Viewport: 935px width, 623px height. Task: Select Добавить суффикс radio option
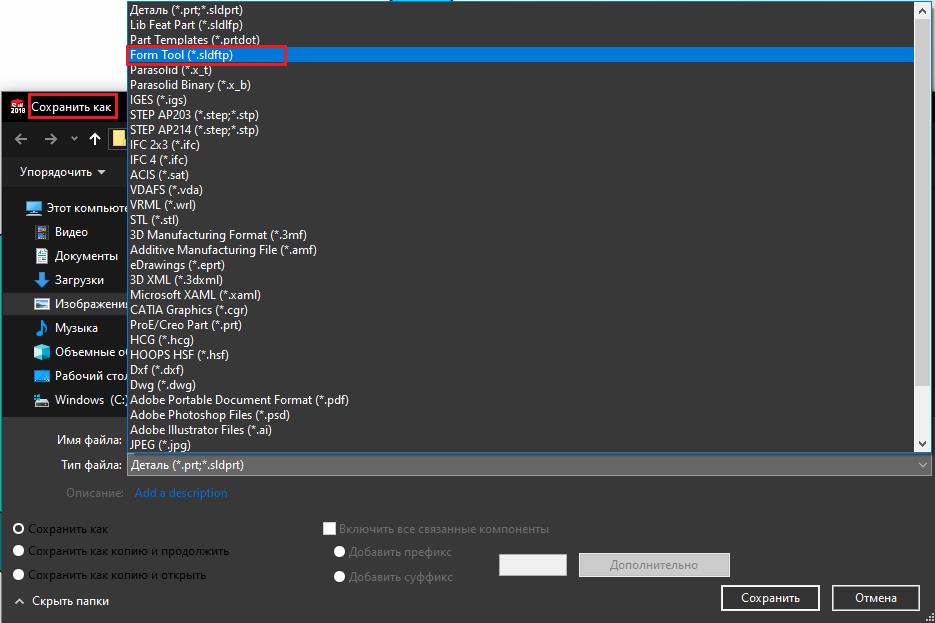(x=339, y=576)
